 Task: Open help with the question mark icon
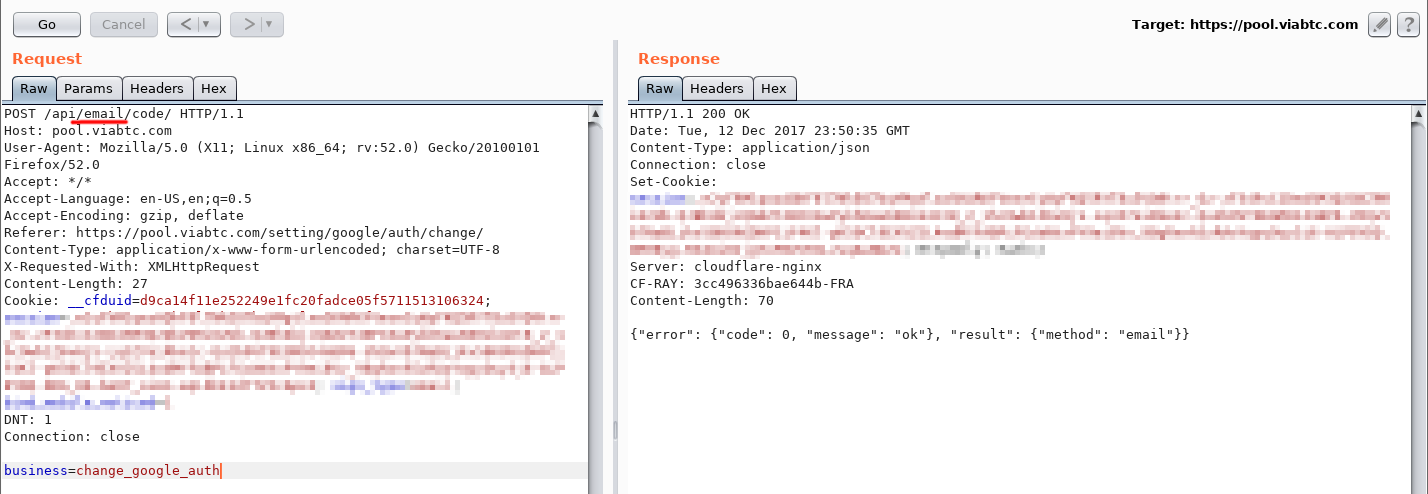click(x=1406, y=24)
